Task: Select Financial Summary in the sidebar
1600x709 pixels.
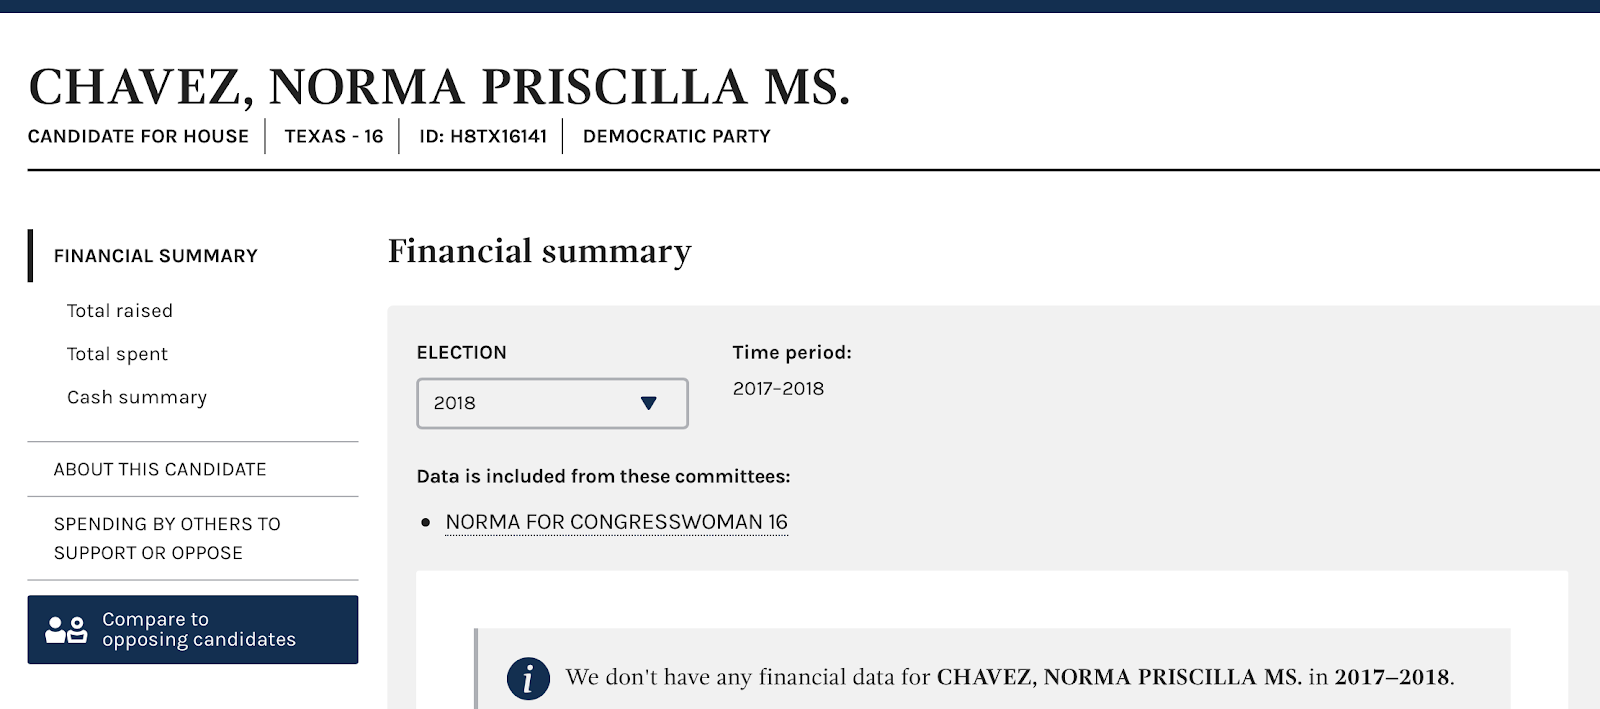Action: [x=156, y=256]
